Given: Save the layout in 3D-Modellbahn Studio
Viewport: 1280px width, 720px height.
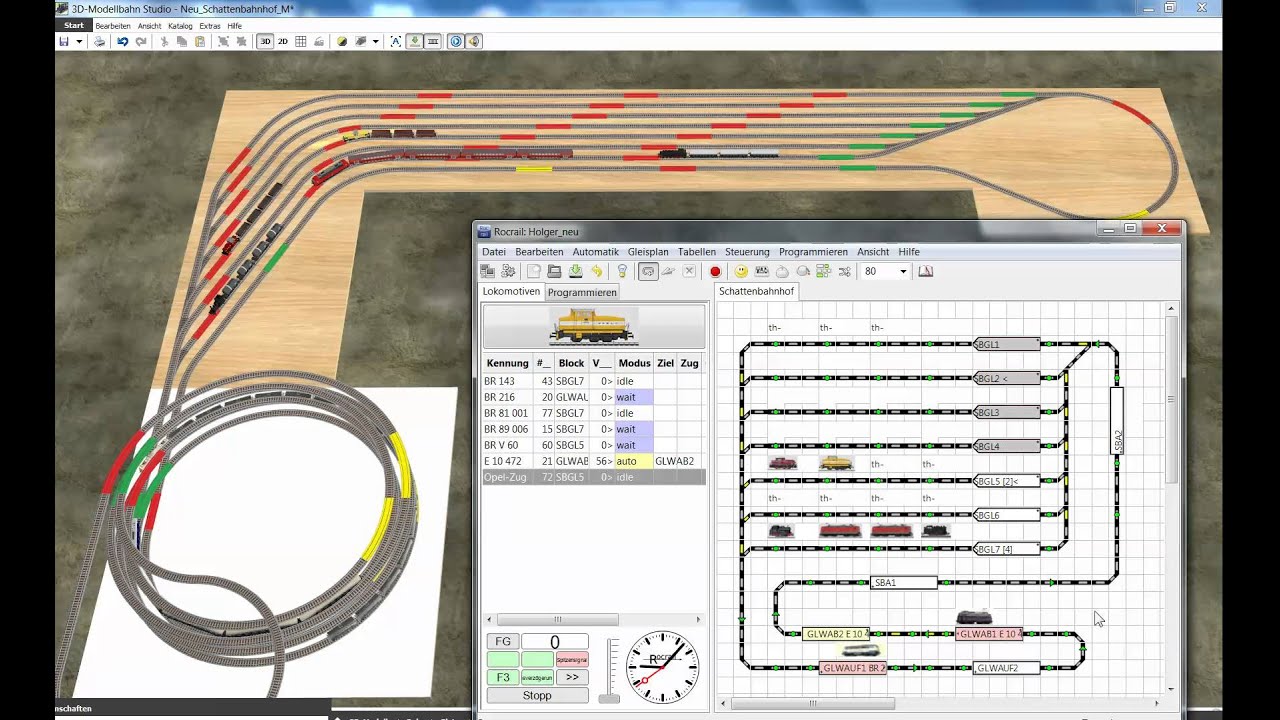Looking at the screenshot, I should [64, 42].
